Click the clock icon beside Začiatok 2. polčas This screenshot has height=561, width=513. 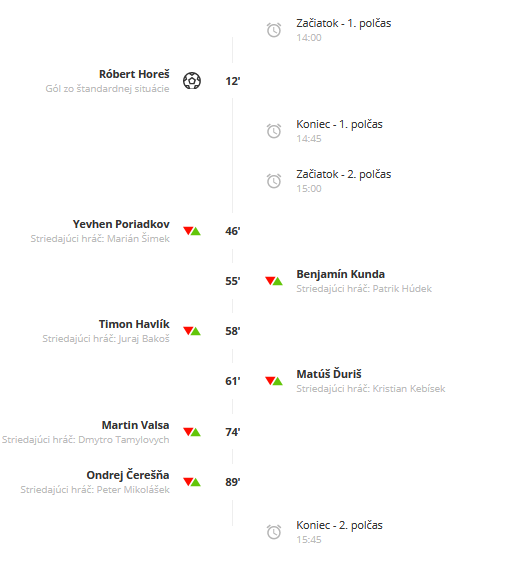(x=274, y=181)
